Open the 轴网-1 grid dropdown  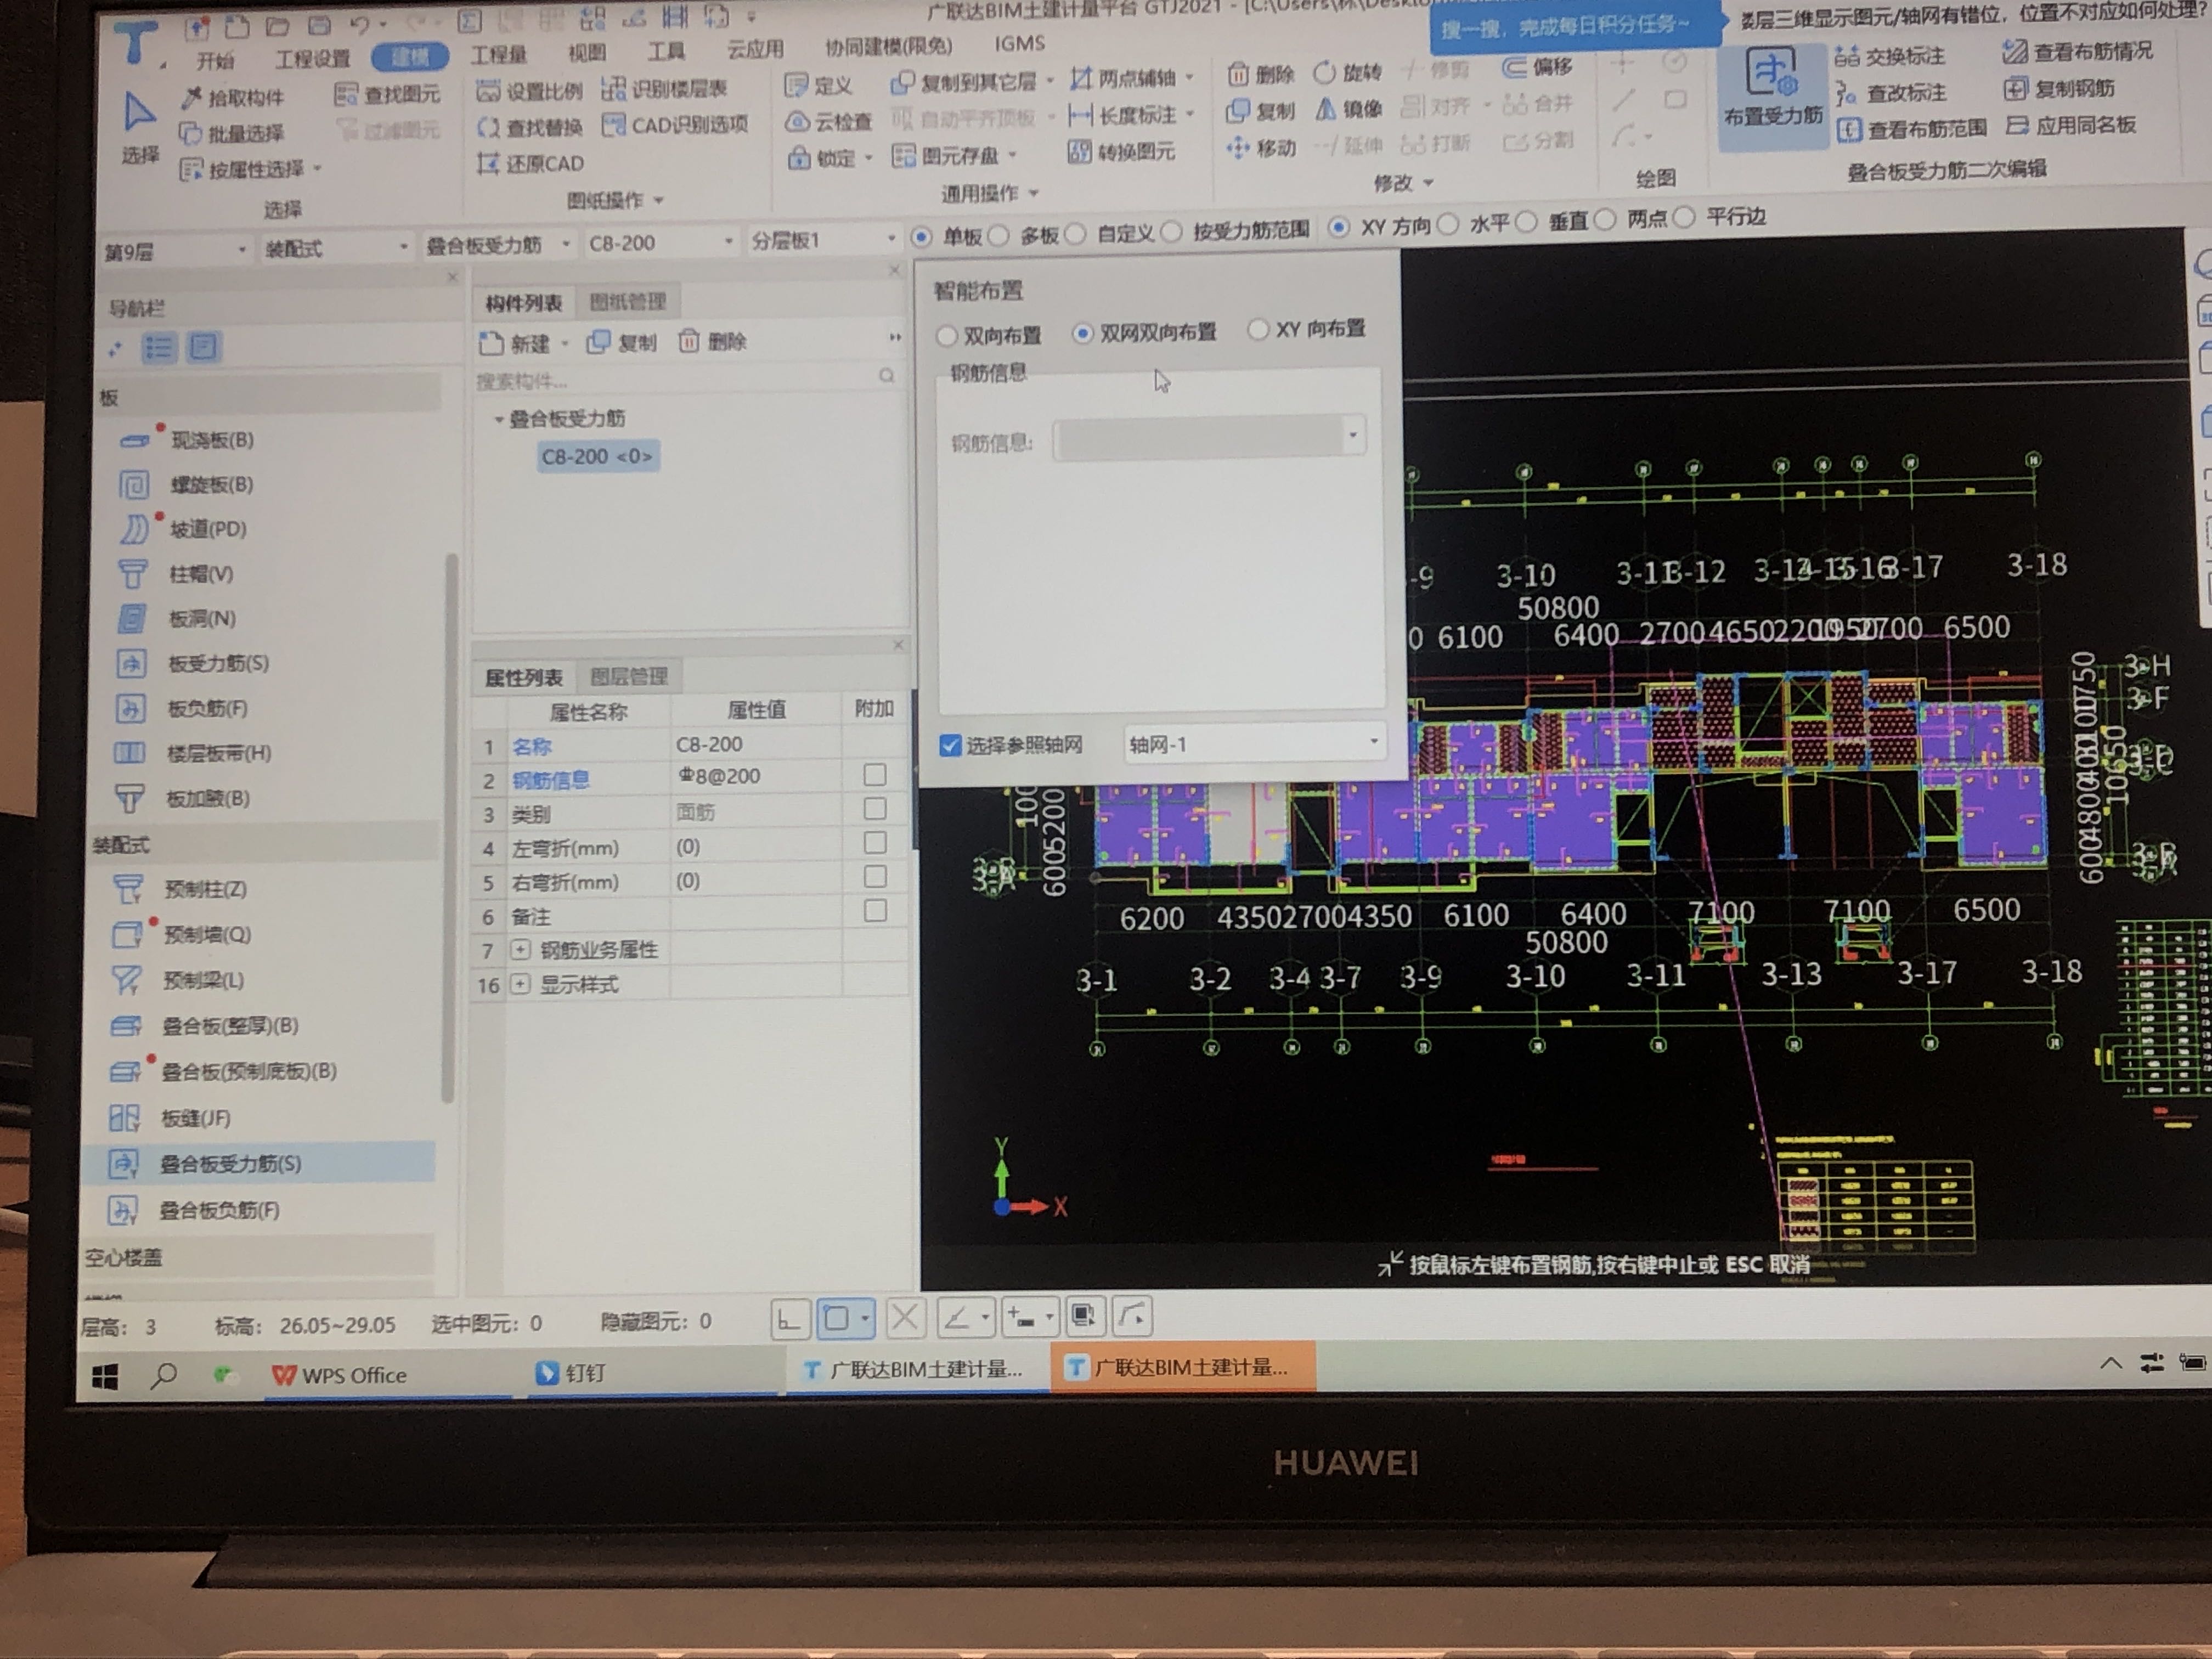1254,743
